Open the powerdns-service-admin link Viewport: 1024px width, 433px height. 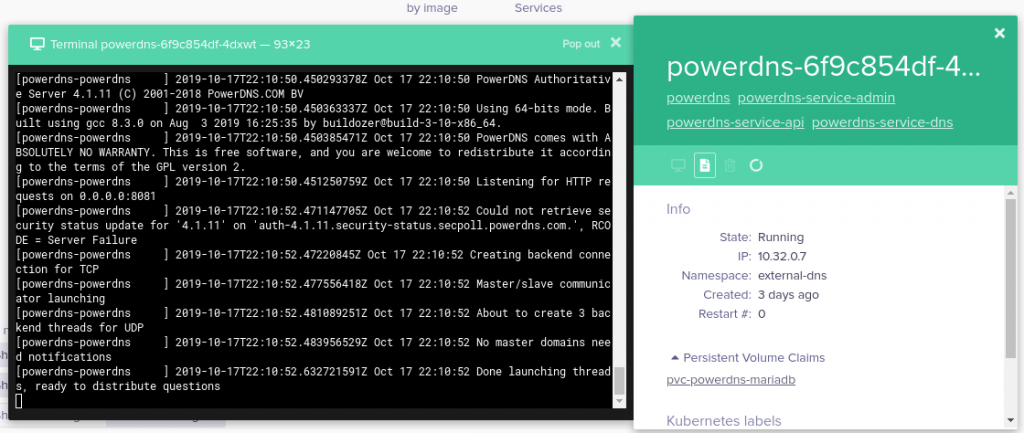[x=816, y=98]
